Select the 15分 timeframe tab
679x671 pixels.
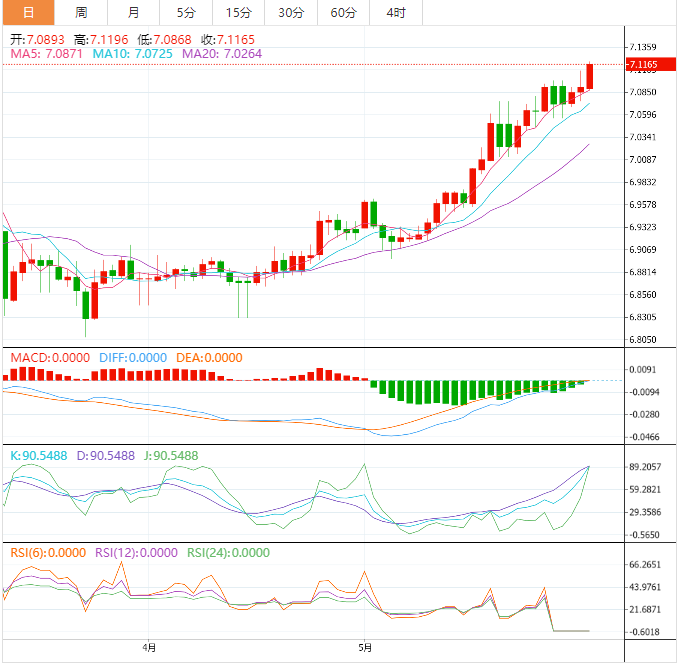click(x=238, y=13)
